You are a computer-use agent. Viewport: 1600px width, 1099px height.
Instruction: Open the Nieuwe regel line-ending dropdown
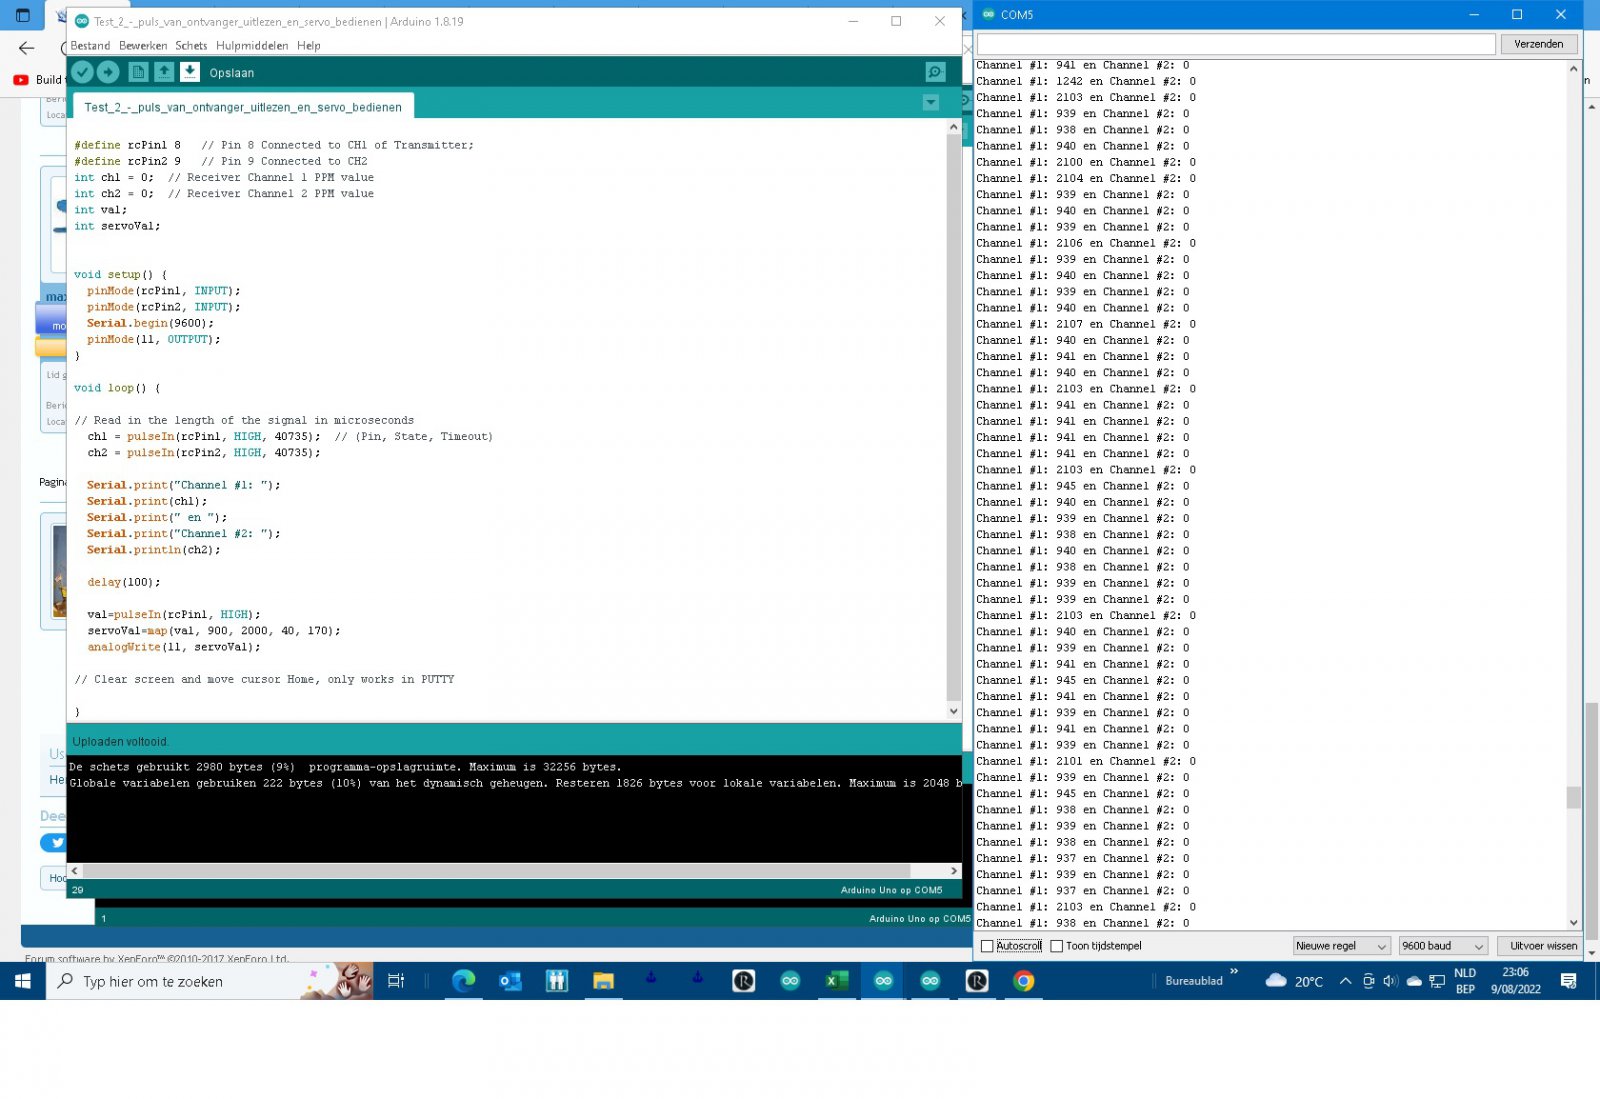click(1341, 946)
